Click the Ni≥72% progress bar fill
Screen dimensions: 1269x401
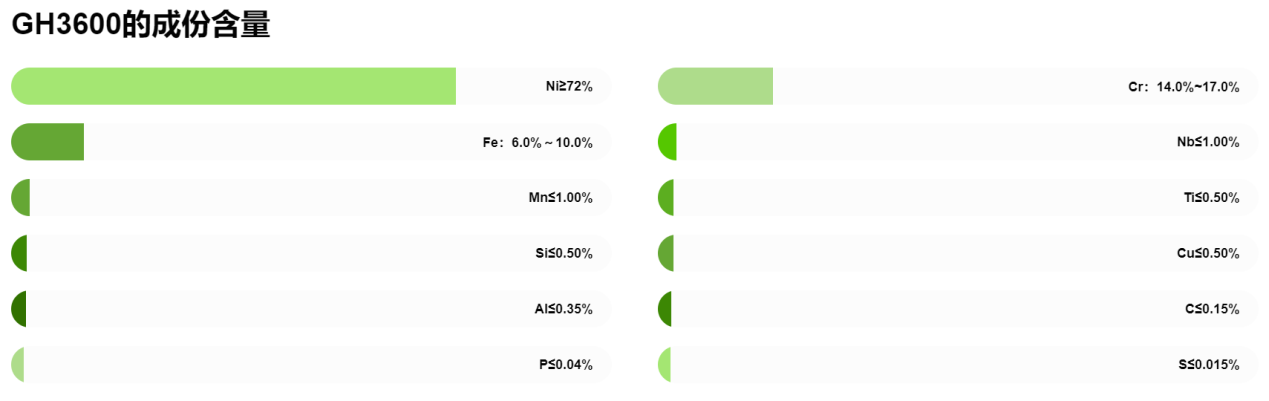[233, 86]
